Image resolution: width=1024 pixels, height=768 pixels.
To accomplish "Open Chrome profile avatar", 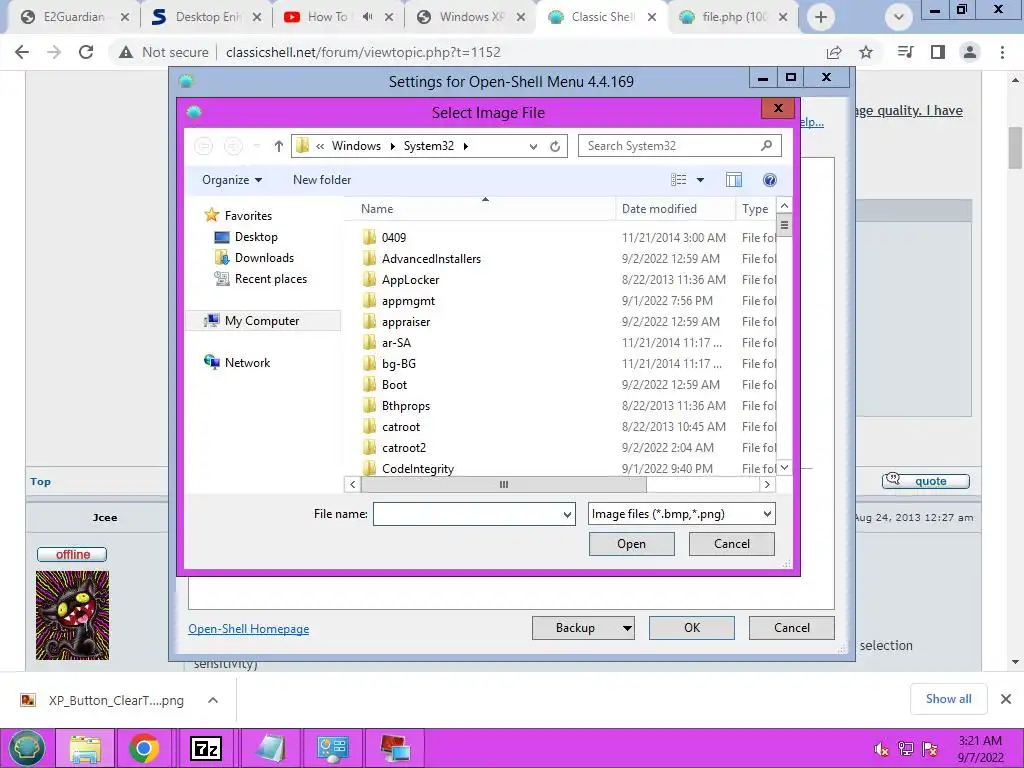I will [970, 52].
